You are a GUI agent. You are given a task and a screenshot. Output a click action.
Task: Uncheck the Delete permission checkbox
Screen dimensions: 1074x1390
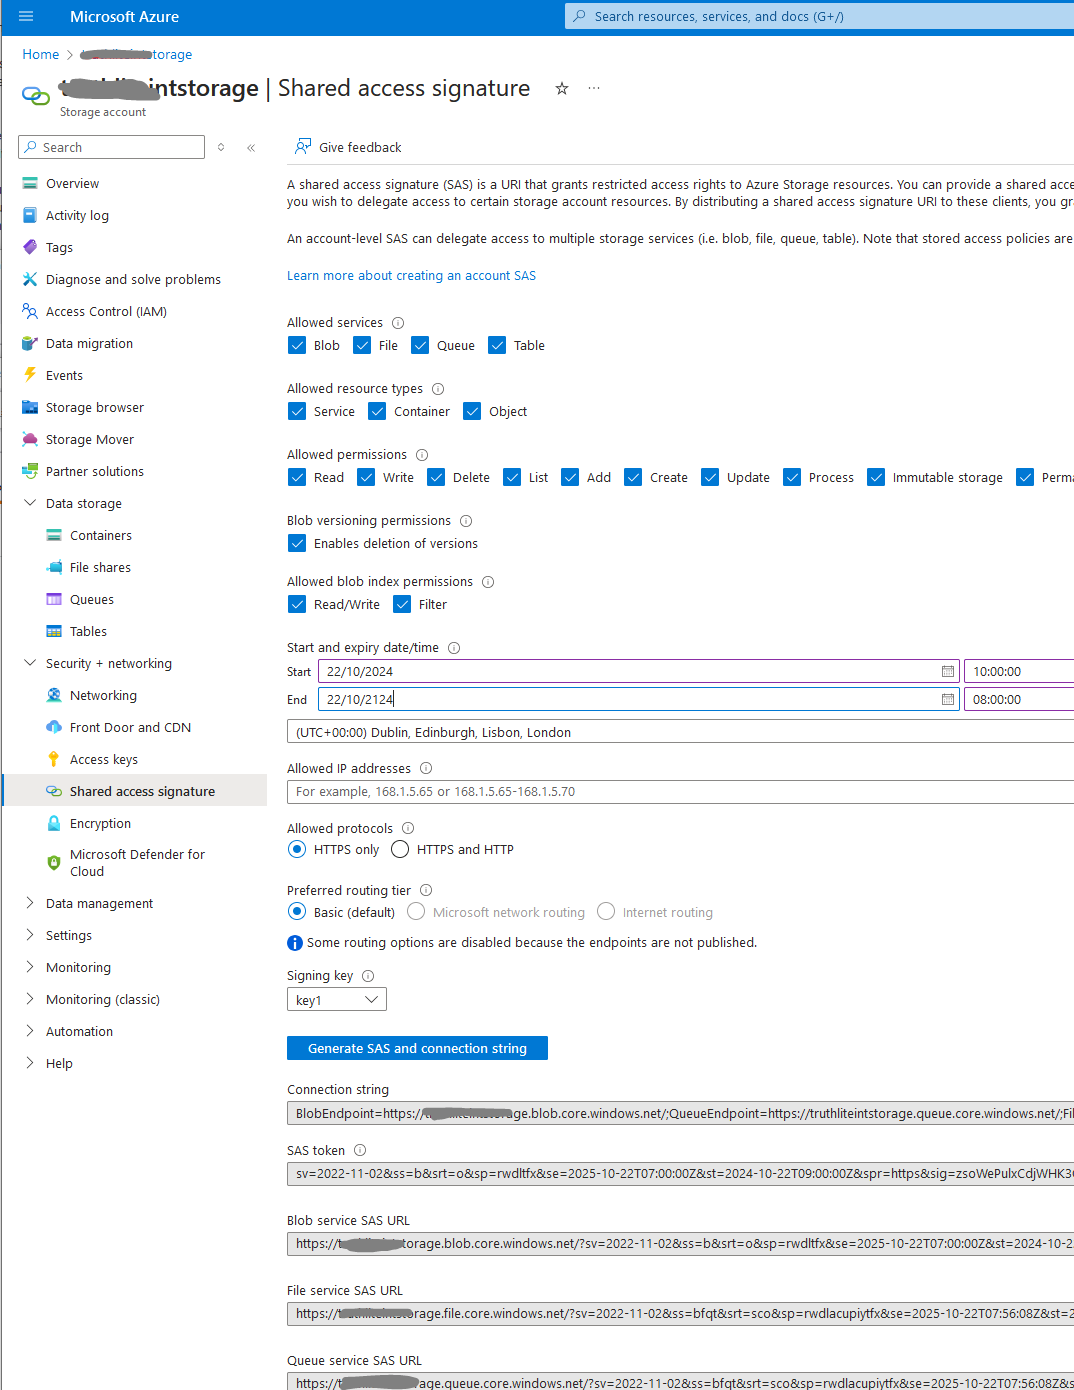click(436, 477)
